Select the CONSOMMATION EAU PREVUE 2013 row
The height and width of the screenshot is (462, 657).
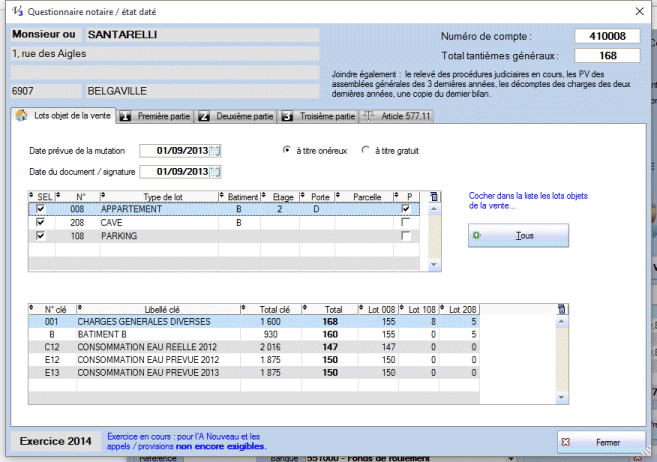pos(253,372)
